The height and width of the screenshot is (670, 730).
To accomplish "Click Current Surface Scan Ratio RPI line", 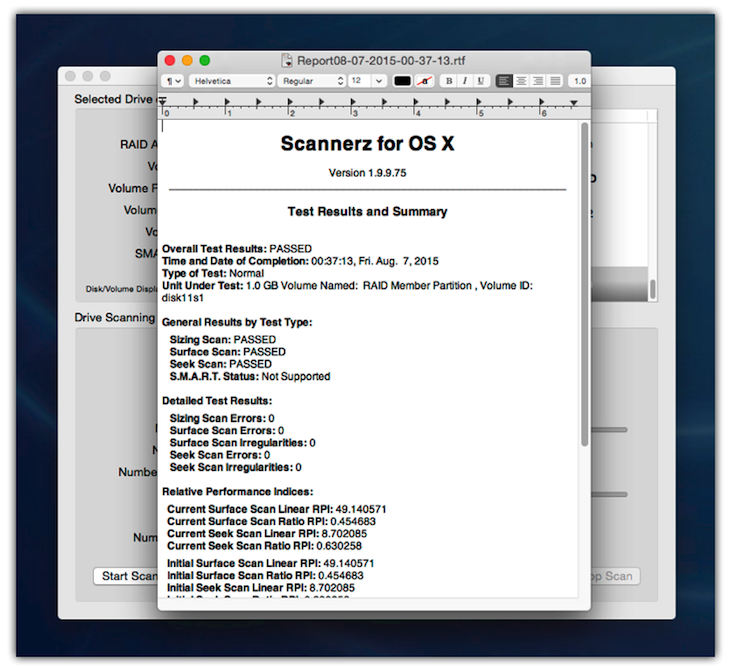I will [x=271, y=521].
